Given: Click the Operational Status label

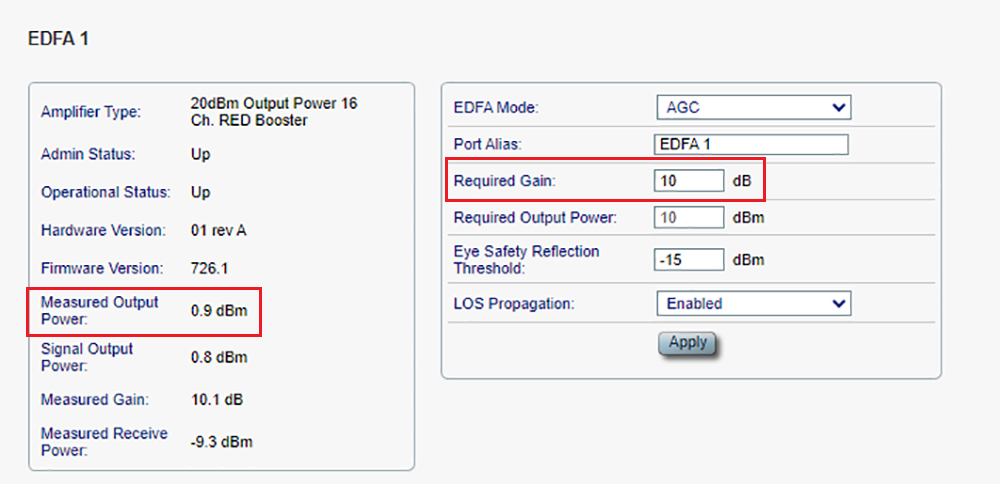Looking at the screenshot, I should pyautogui.click(x=105, y=192).
